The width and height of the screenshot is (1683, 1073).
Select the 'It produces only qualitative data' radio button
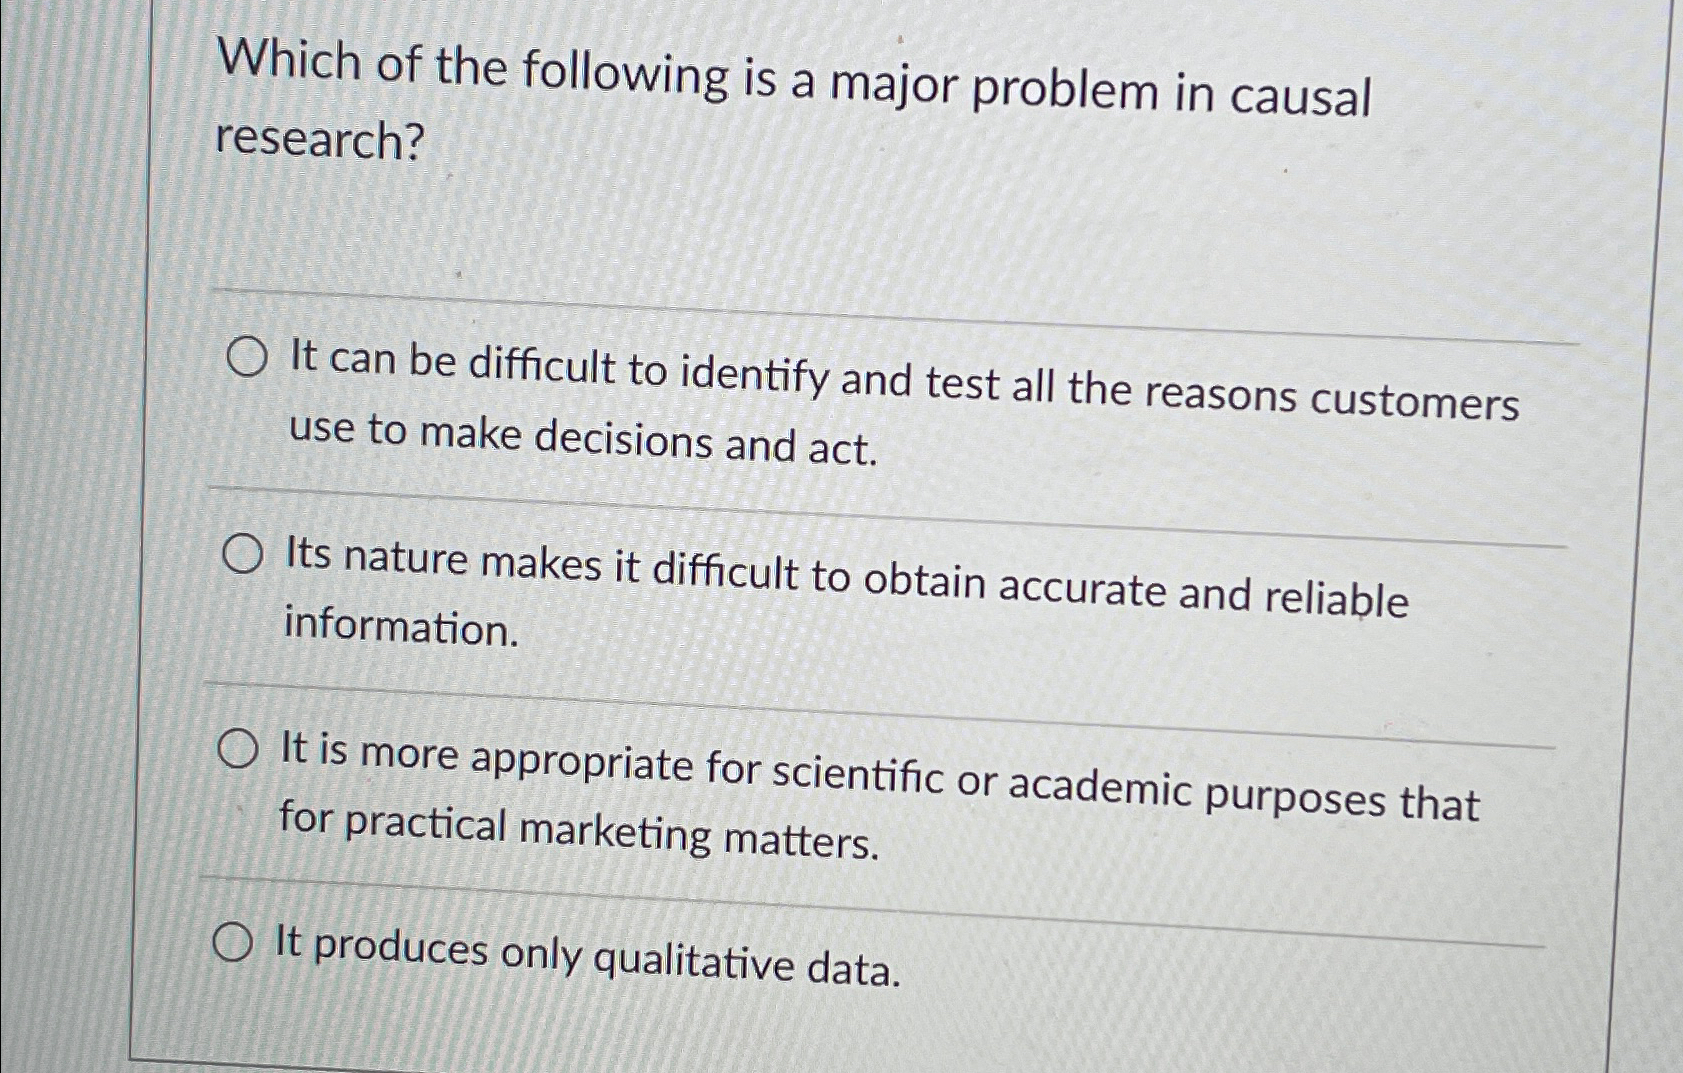coord(234,941)
